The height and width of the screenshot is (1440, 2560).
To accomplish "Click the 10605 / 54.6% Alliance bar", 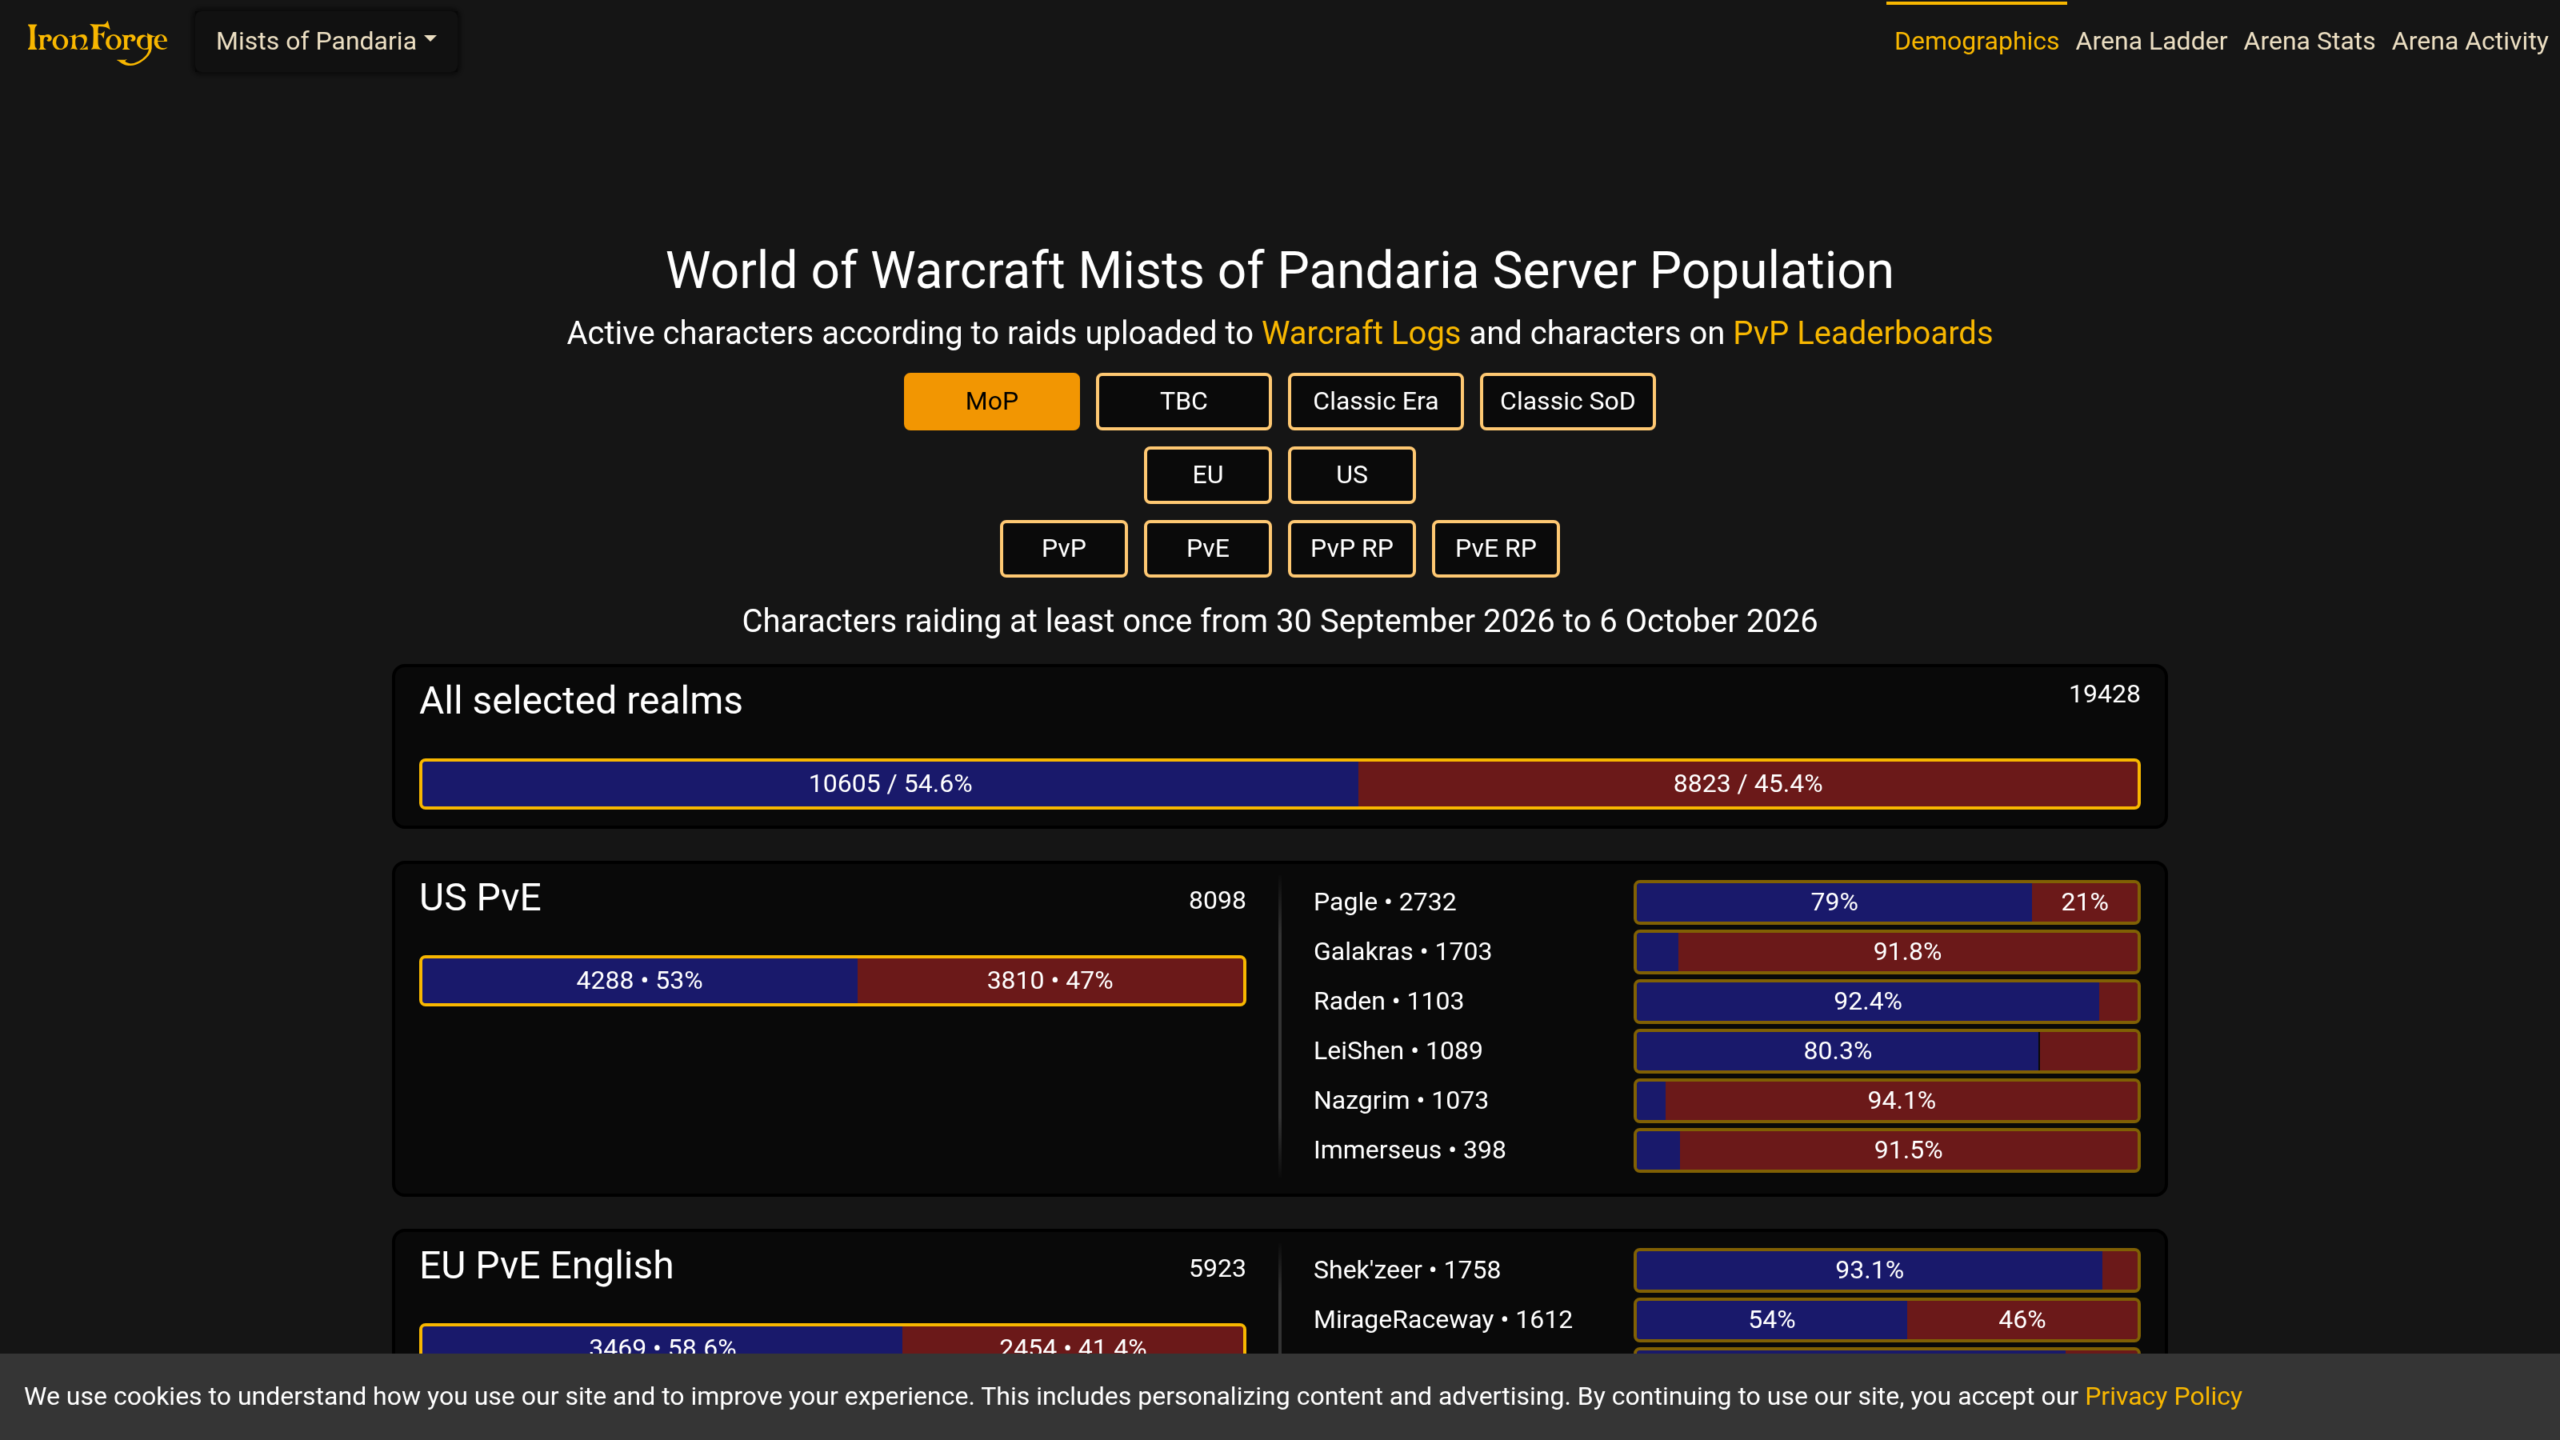I will (890, 783).
